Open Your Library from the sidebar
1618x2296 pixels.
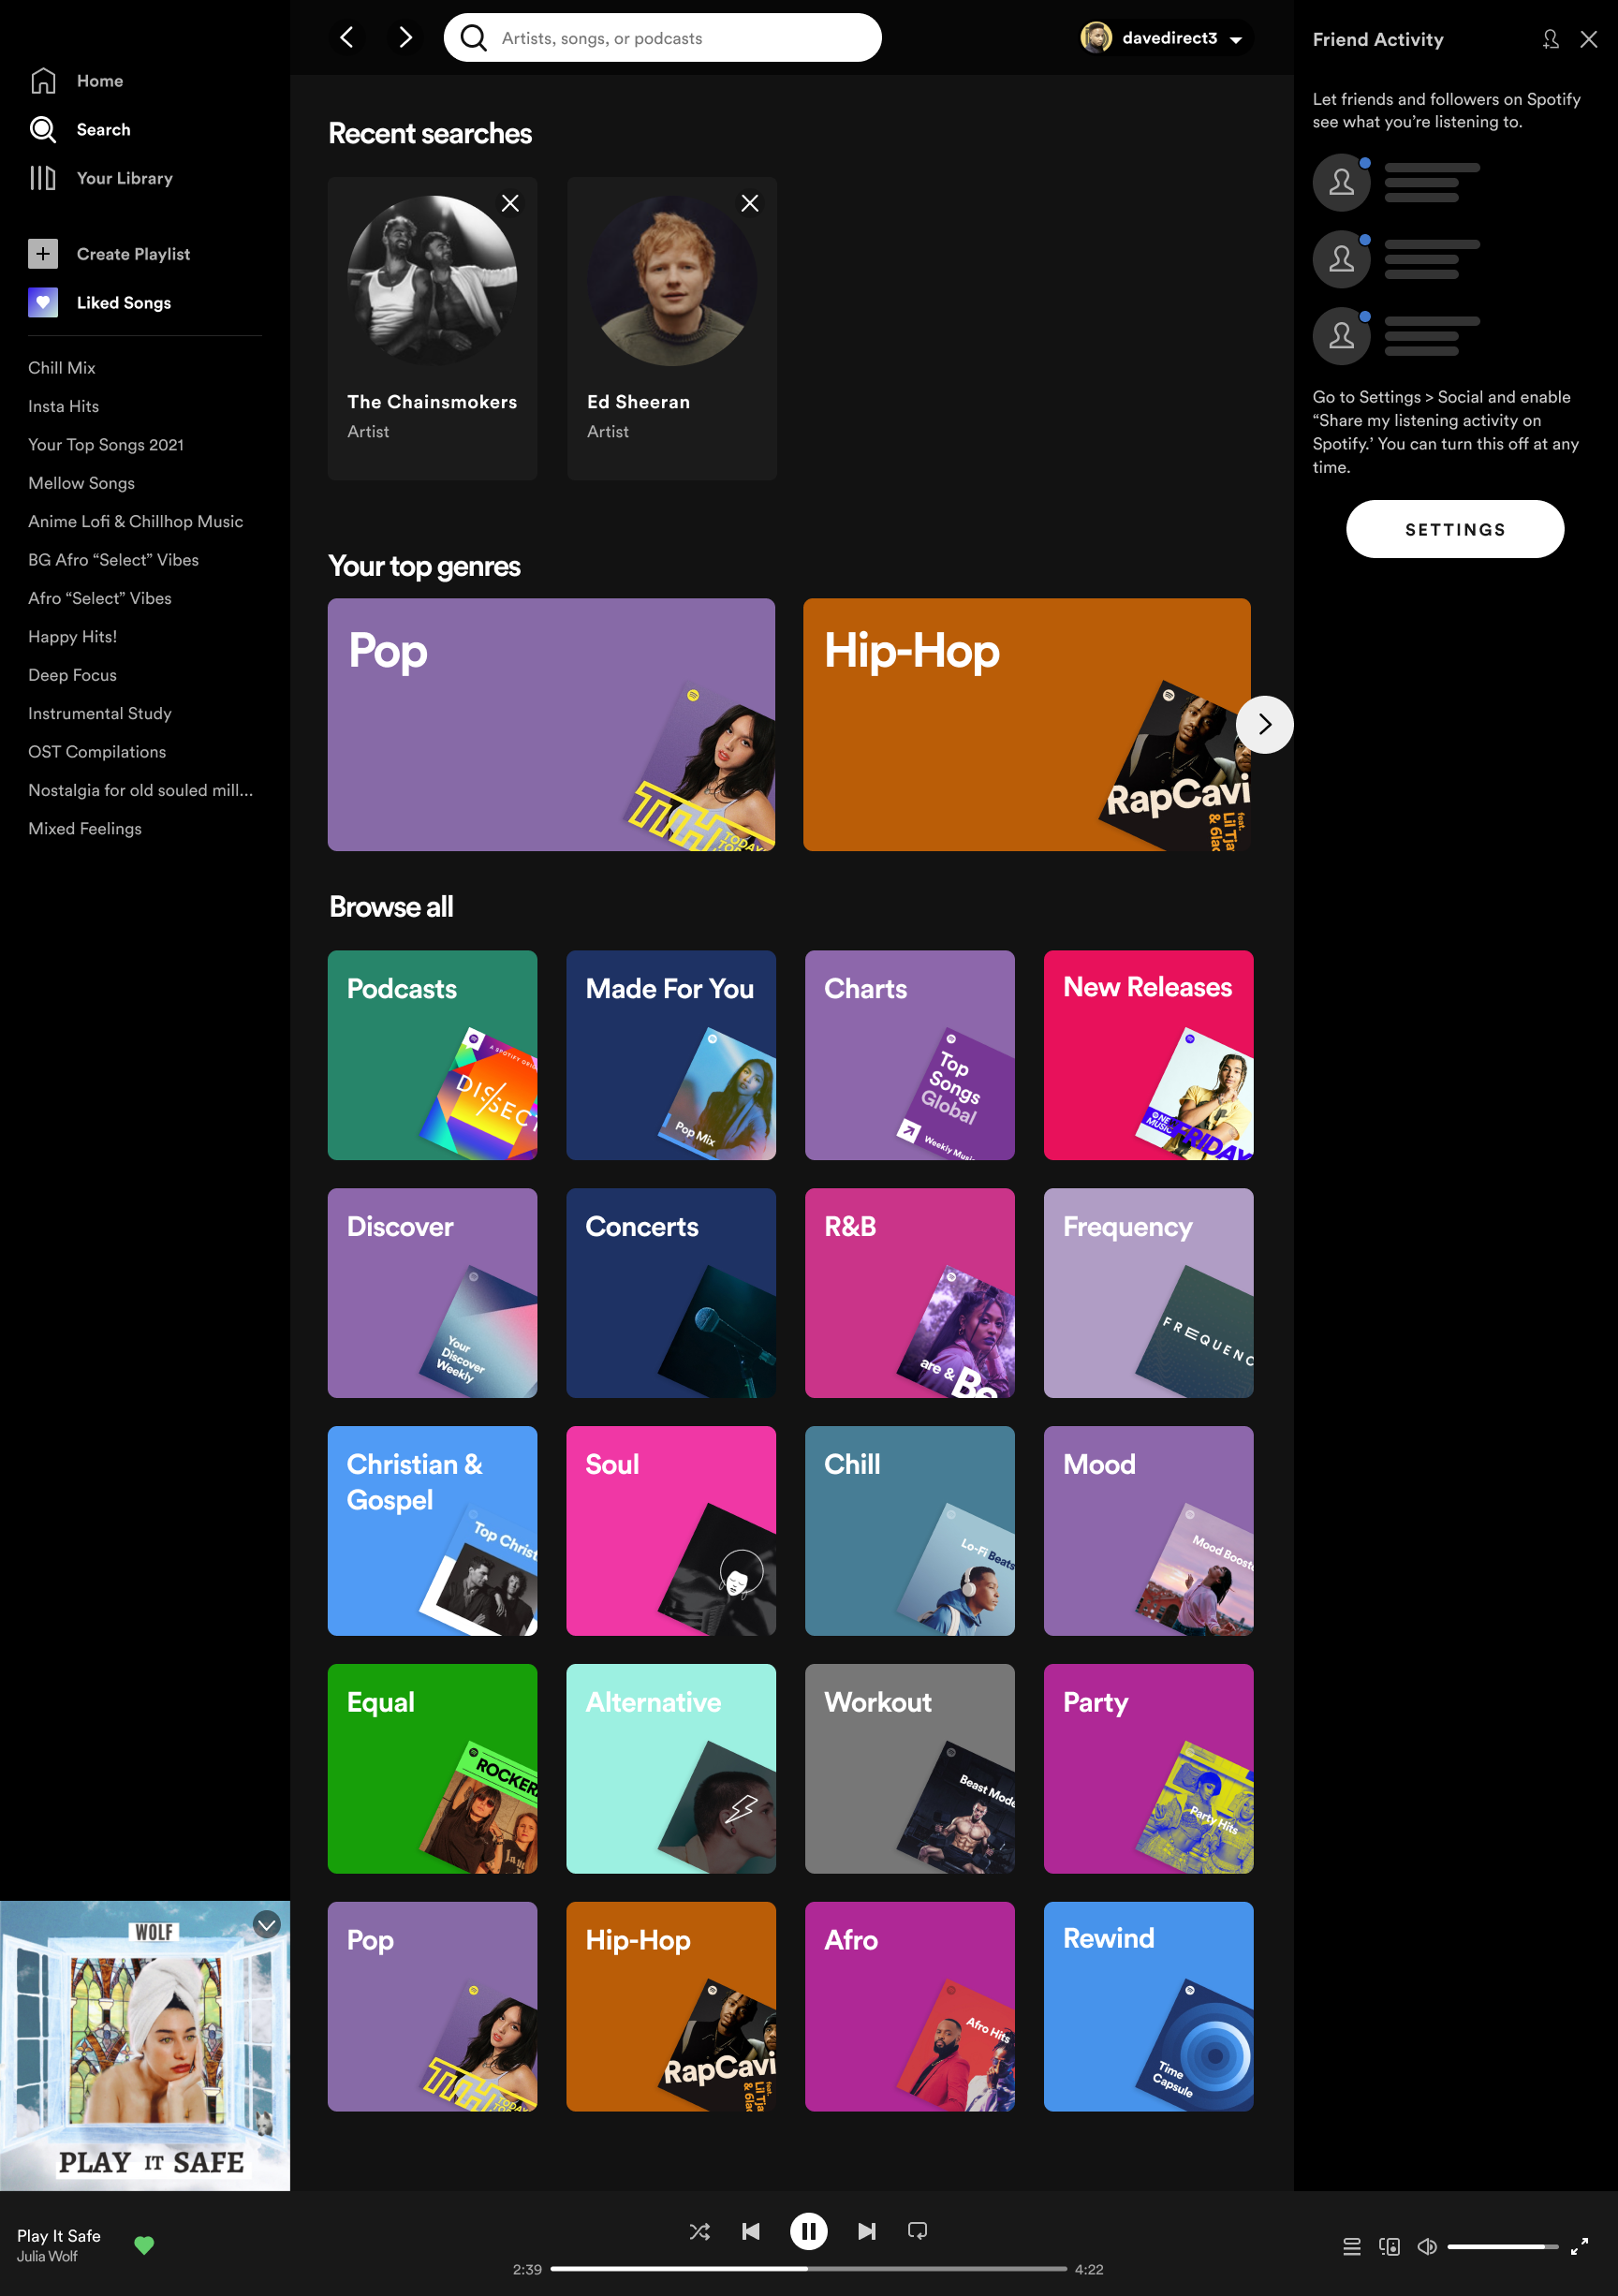(43, 178)
